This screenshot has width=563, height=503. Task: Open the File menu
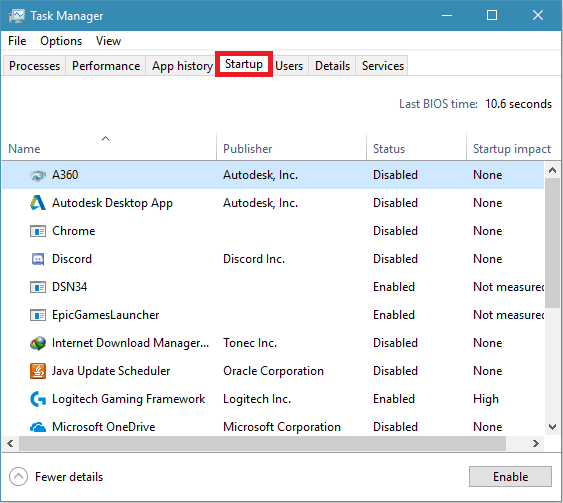pos(17,41)
